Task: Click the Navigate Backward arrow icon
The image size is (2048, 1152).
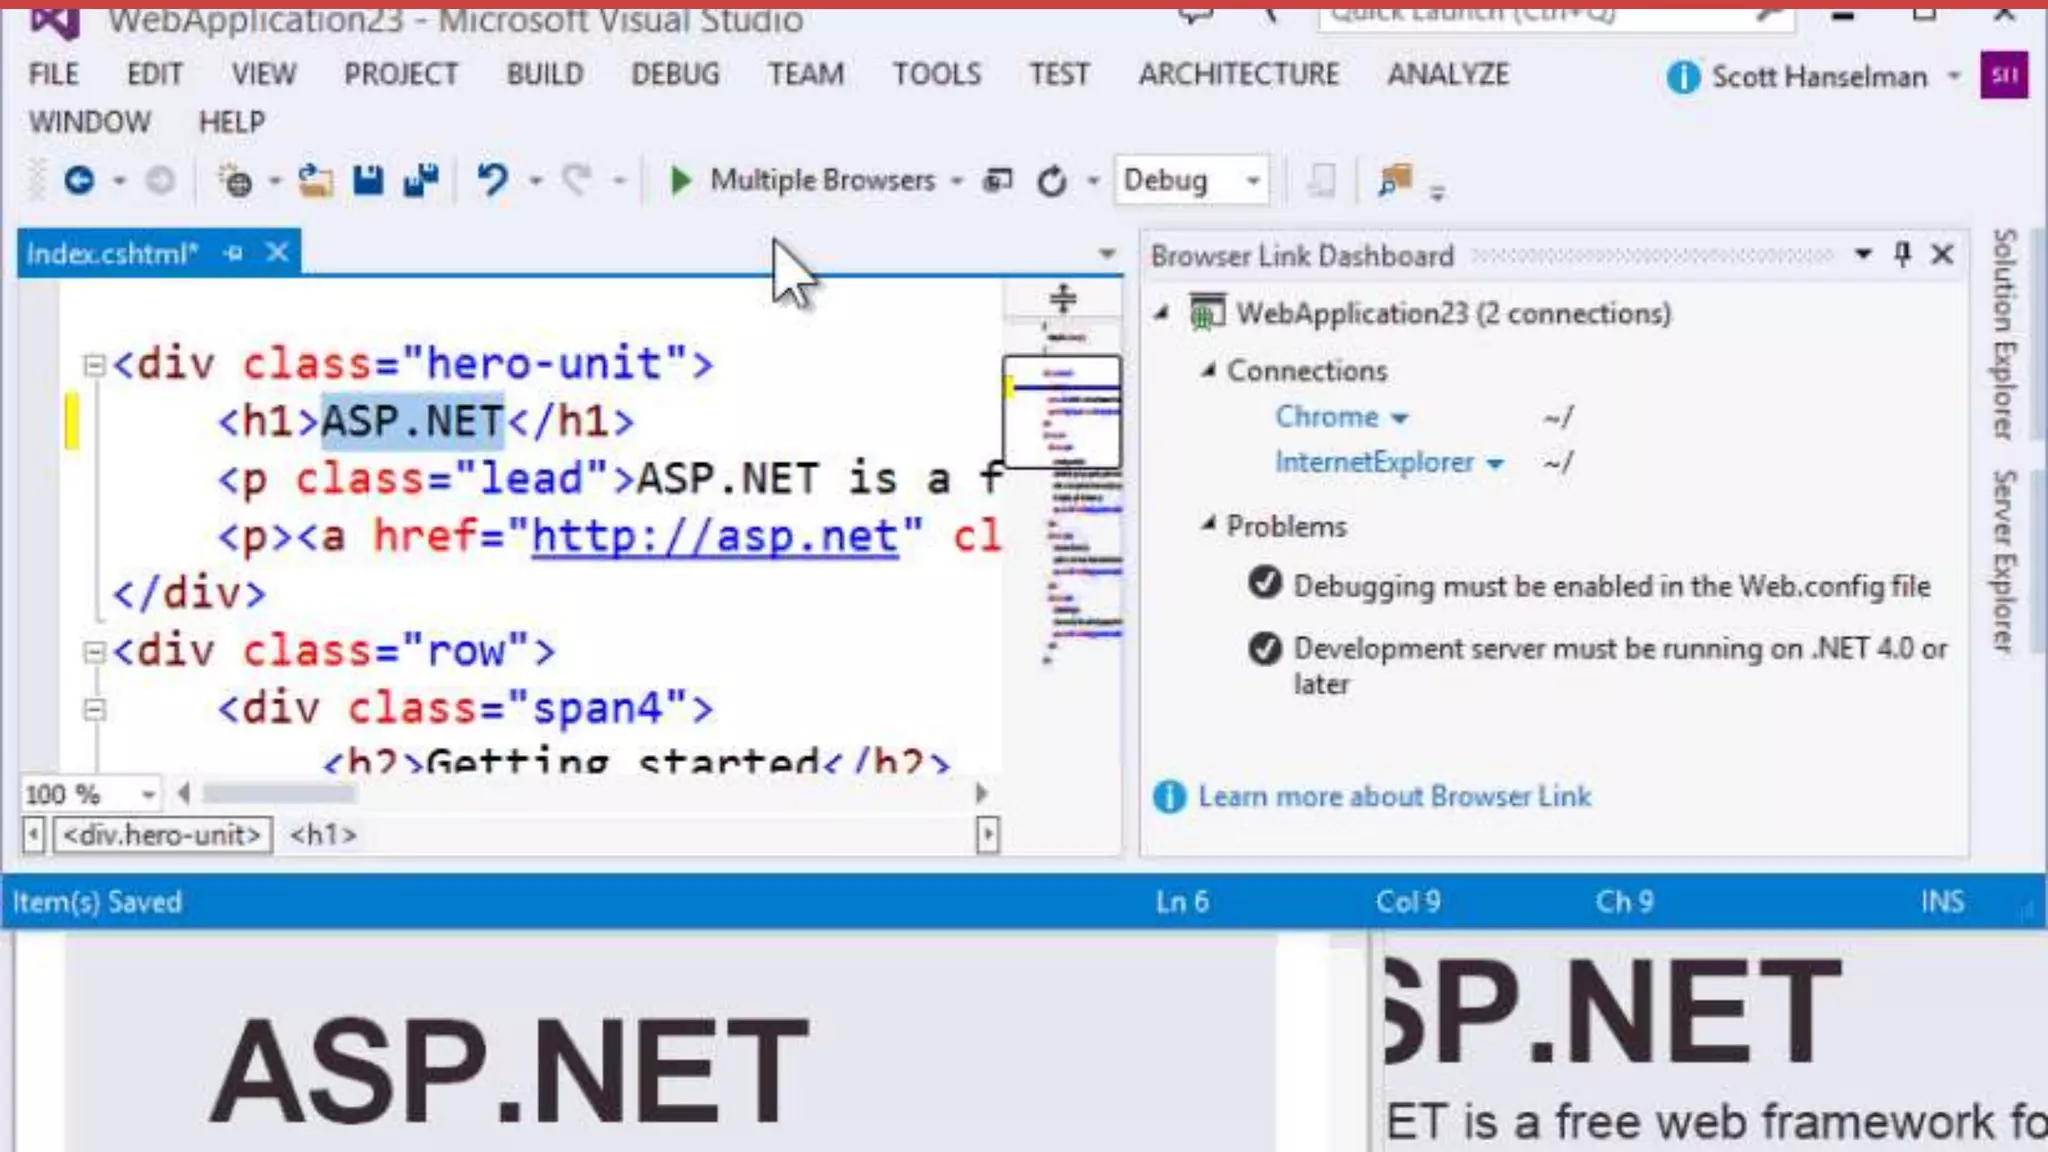Action: pos(79,181)
